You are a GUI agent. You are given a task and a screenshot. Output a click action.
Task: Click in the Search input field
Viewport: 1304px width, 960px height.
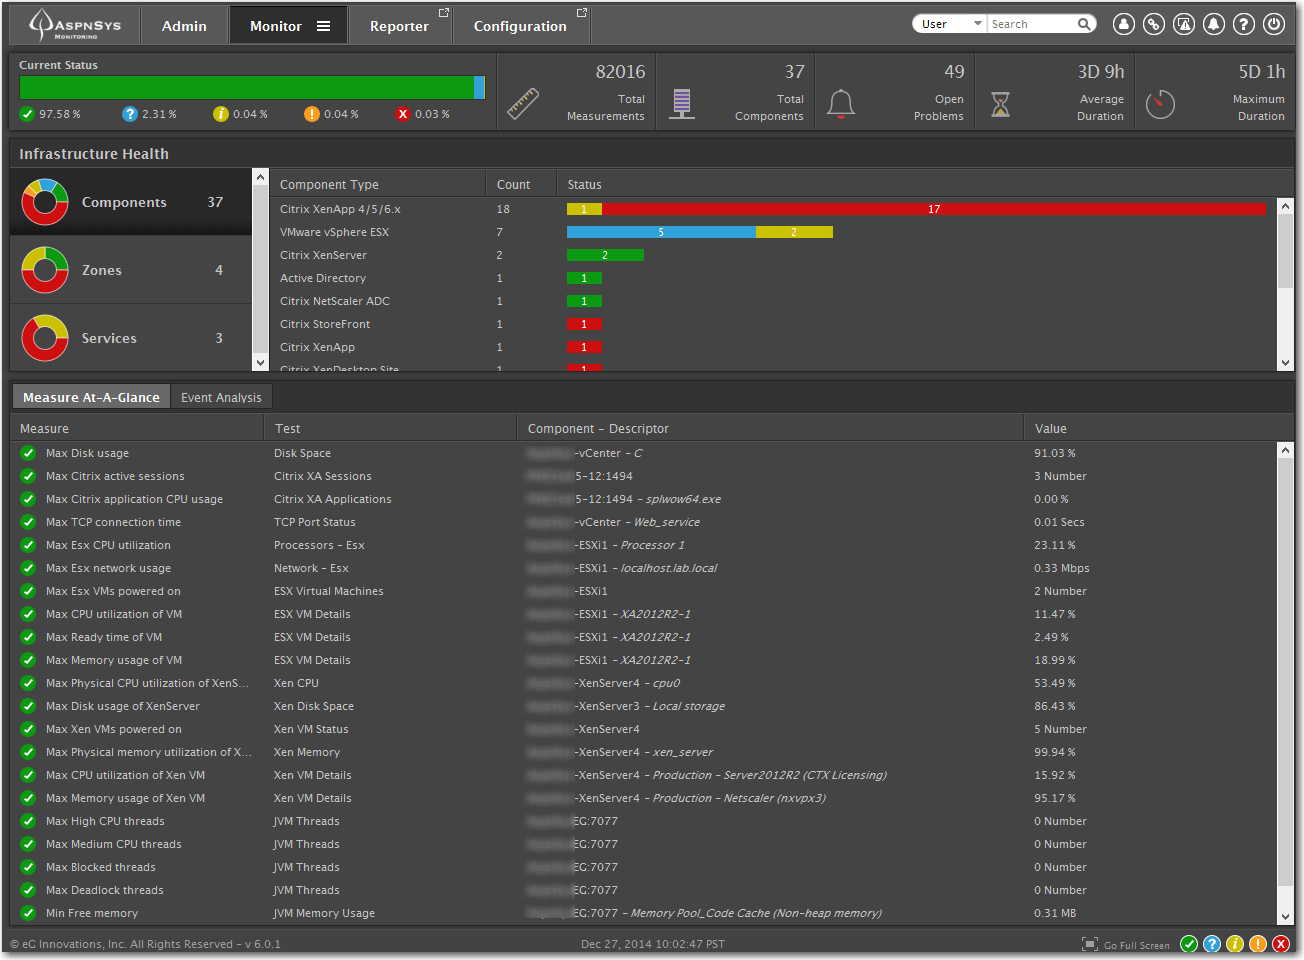pos(1032,24)
